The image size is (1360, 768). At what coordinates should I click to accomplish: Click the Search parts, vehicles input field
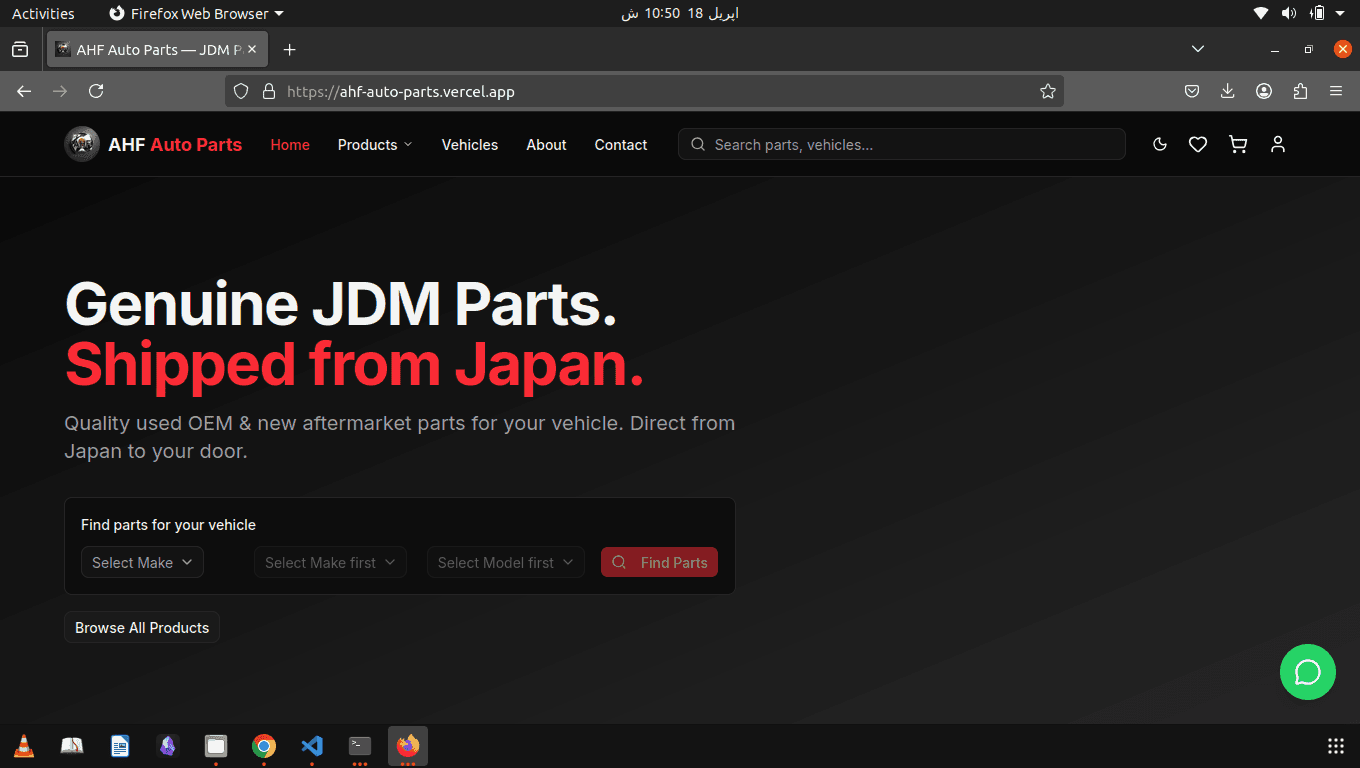click(x=900, y=144)
